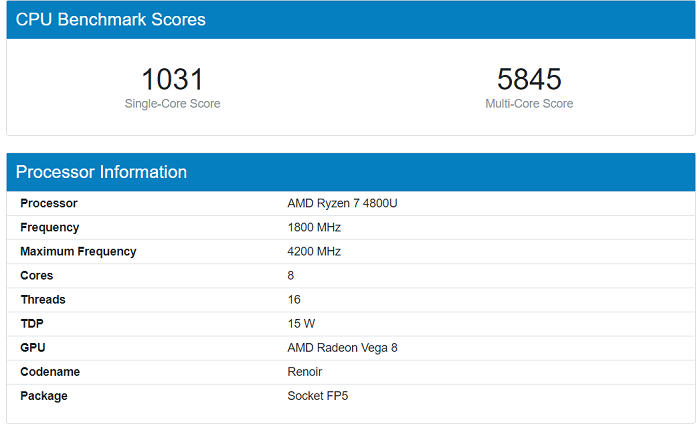Viewport: 700px width, 424px height.
Task: Click the Socket FP5 package value
Action: (x=318, y=396)
